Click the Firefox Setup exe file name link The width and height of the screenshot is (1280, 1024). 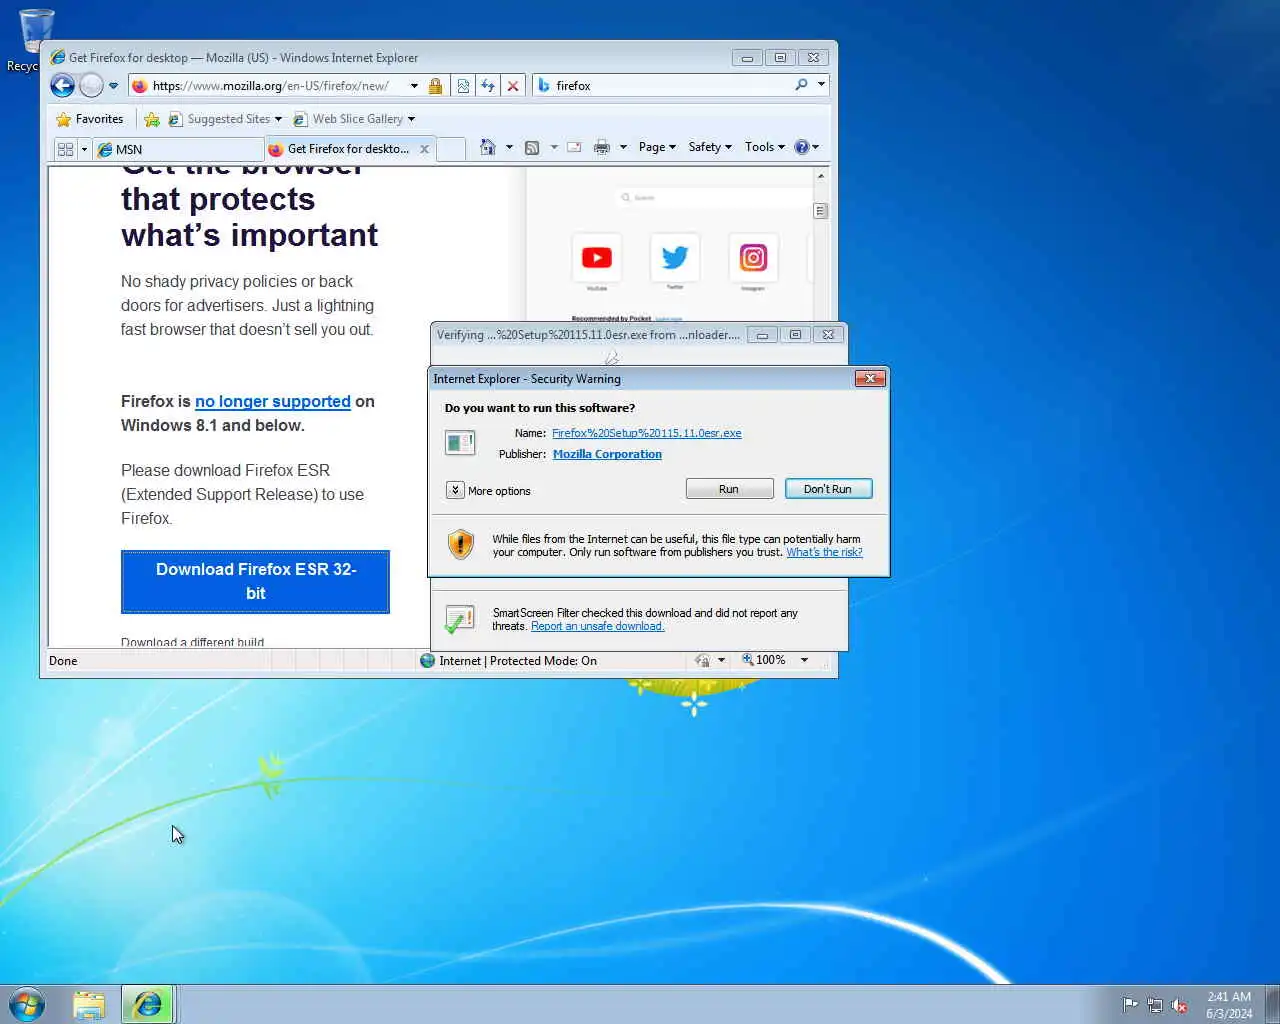point(647,433)
